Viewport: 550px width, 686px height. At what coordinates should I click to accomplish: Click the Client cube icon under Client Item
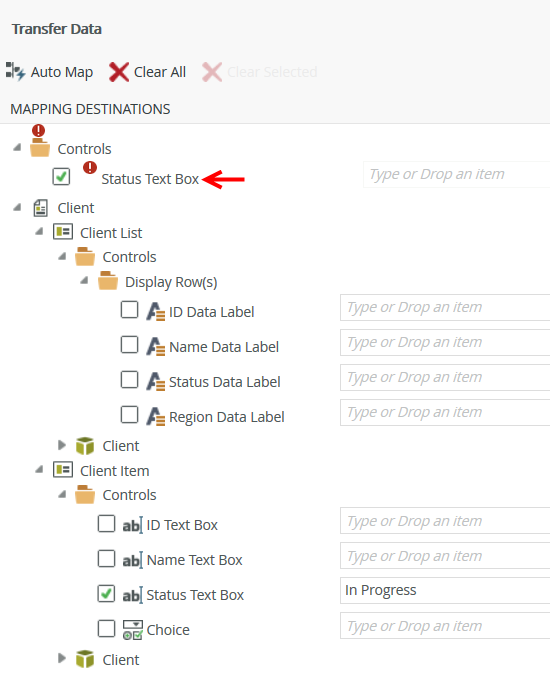tap(85, 659)
